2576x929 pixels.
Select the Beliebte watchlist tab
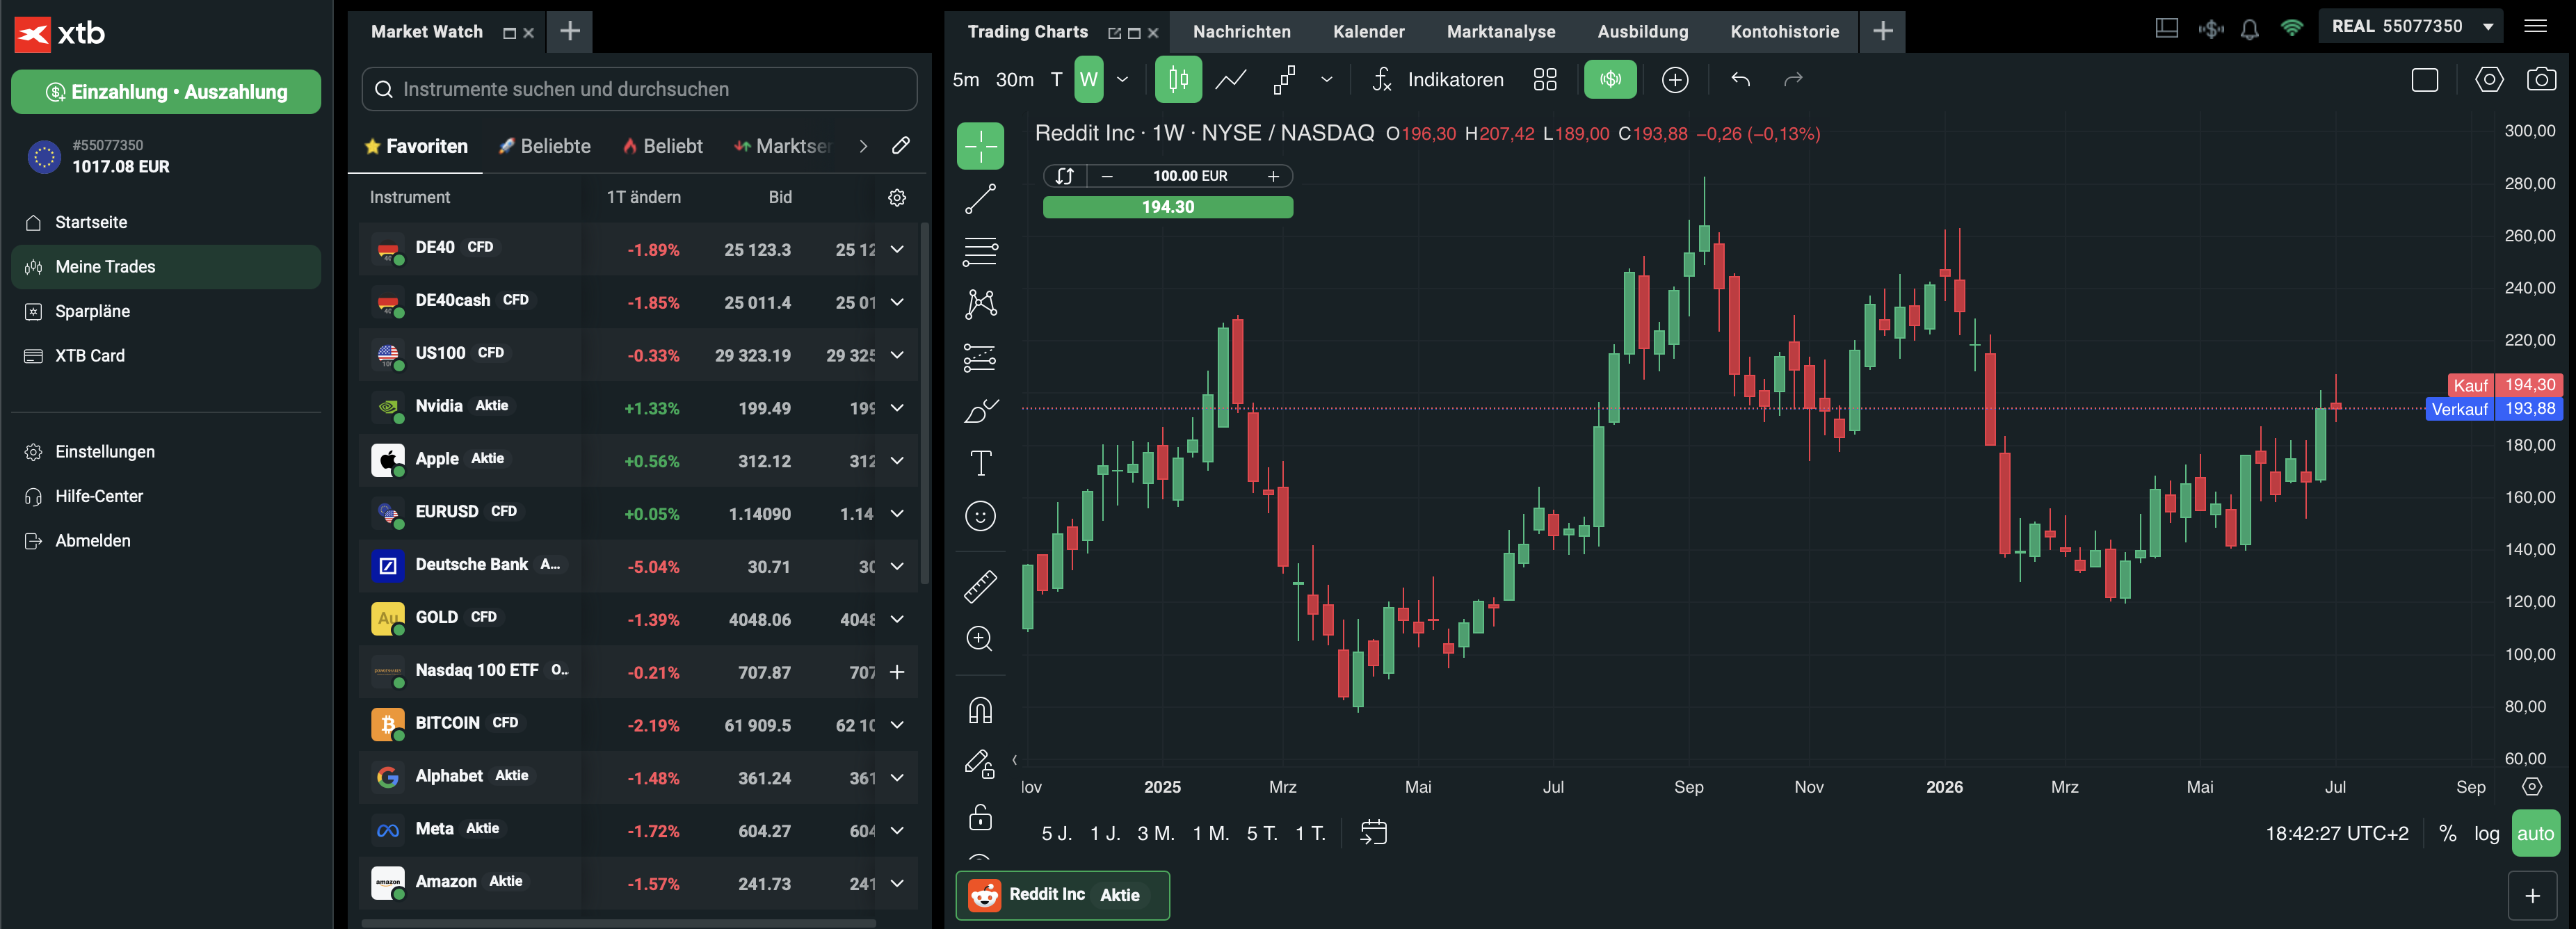(545, 146)
